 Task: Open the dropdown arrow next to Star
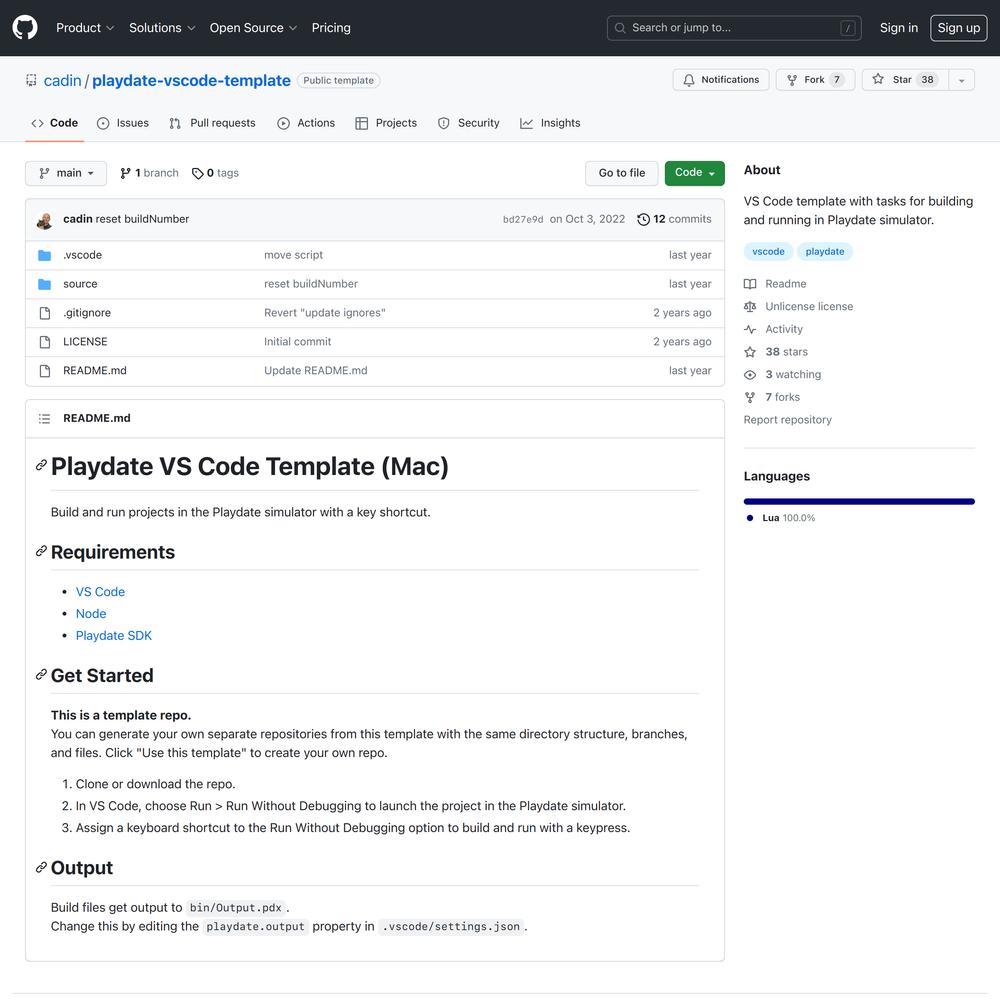tap(962, 80)
